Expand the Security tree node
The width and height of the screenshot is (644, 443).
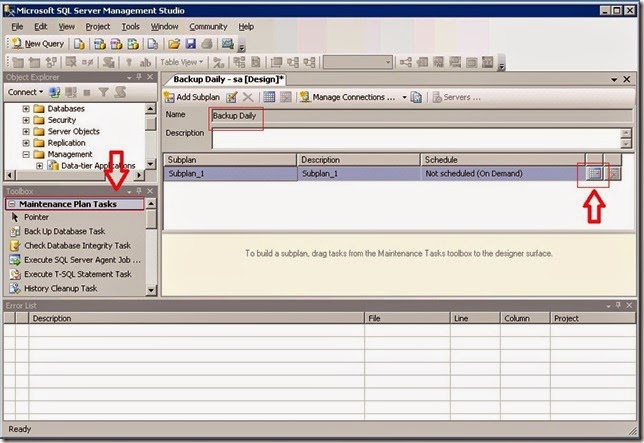pos(26,120)
